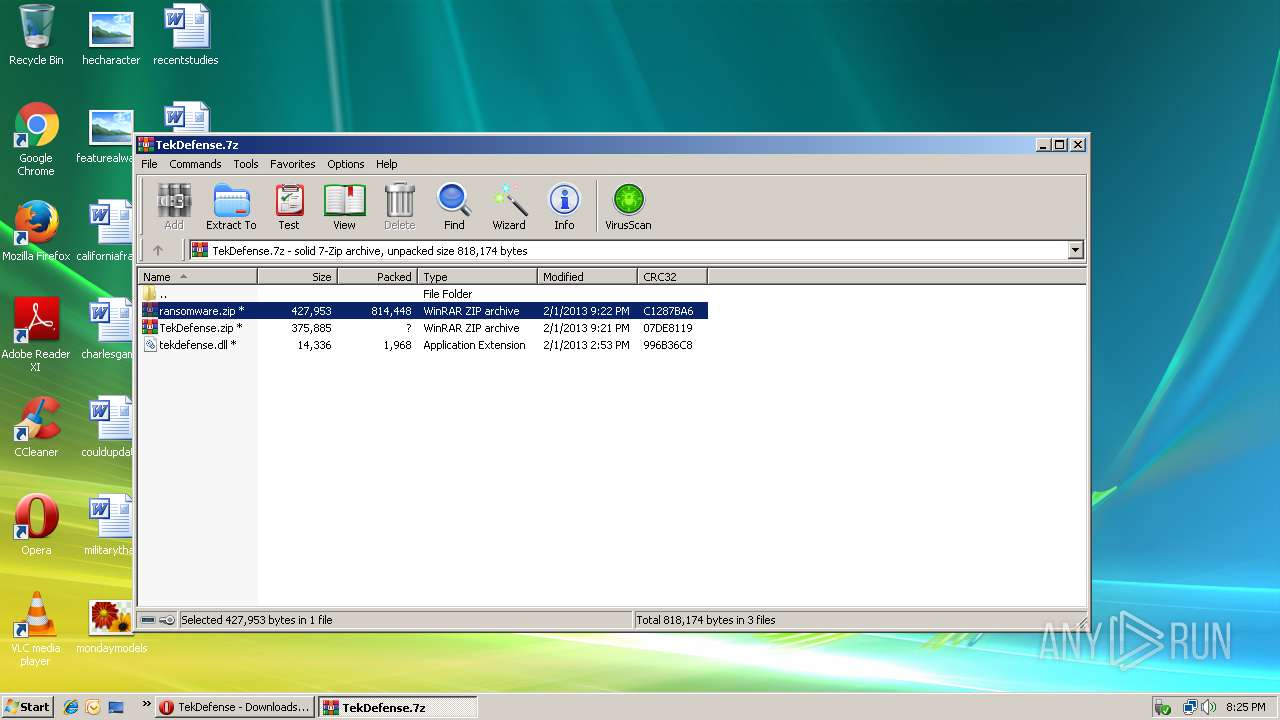Viewport: 1280px width, 720px height.
Task: Click the Add toolbar icon in WinRAR
Action: click(x=174, y=207)
